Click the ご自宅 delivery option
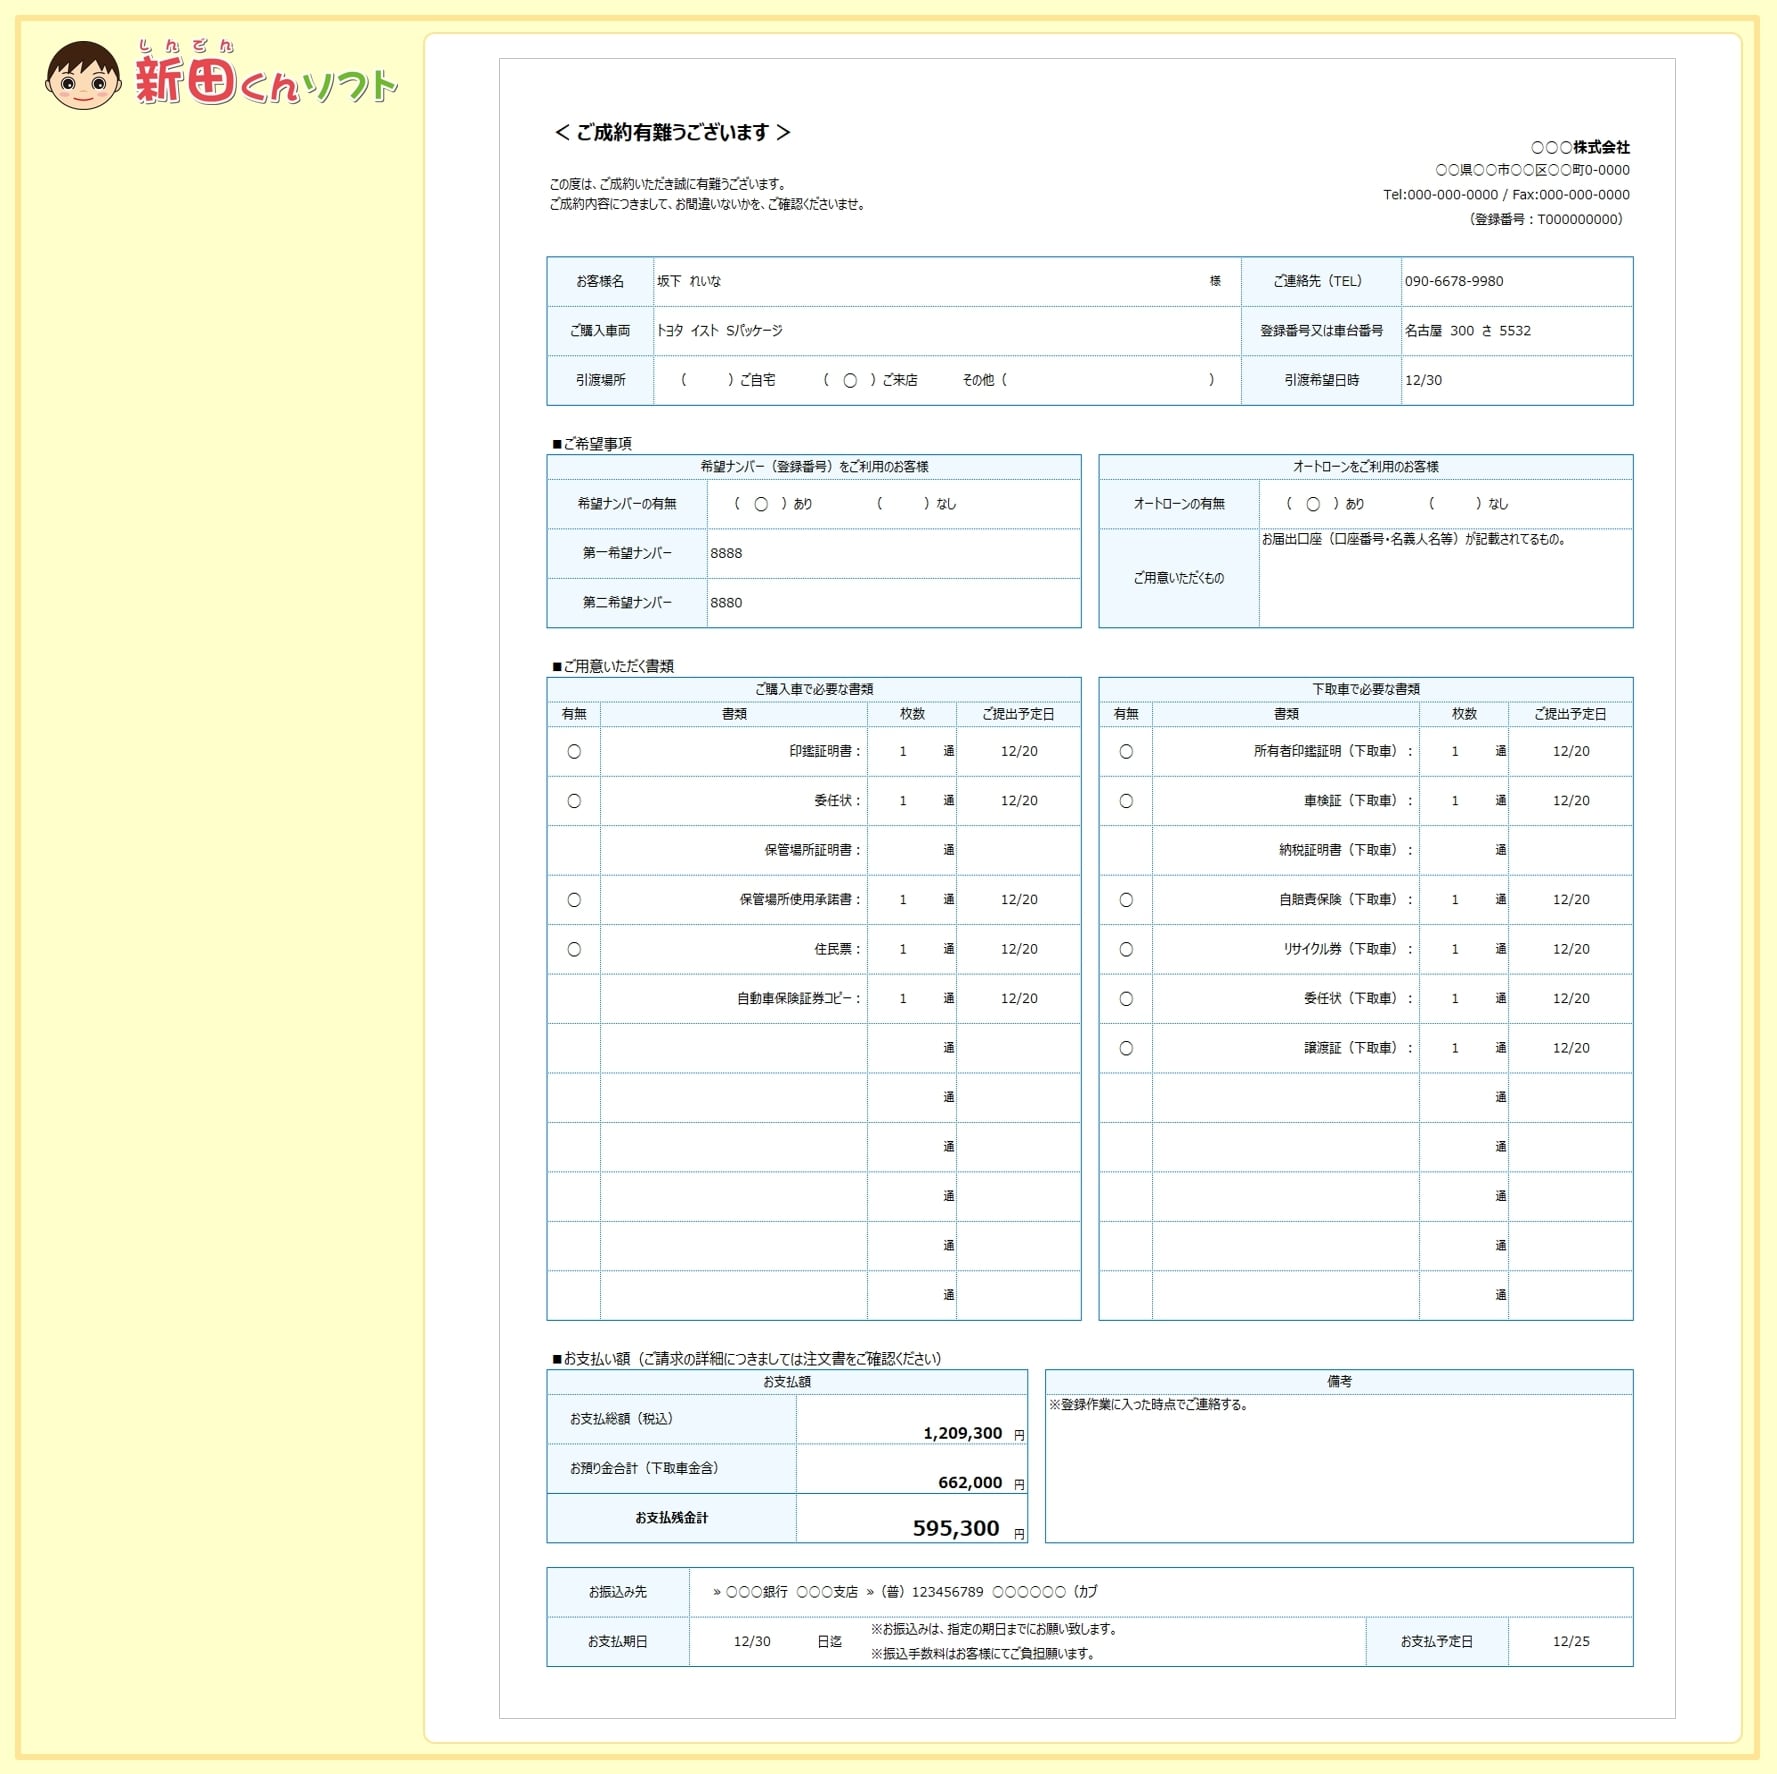This screenshot has width=1777, height=1774. click(x=757, y=381)
